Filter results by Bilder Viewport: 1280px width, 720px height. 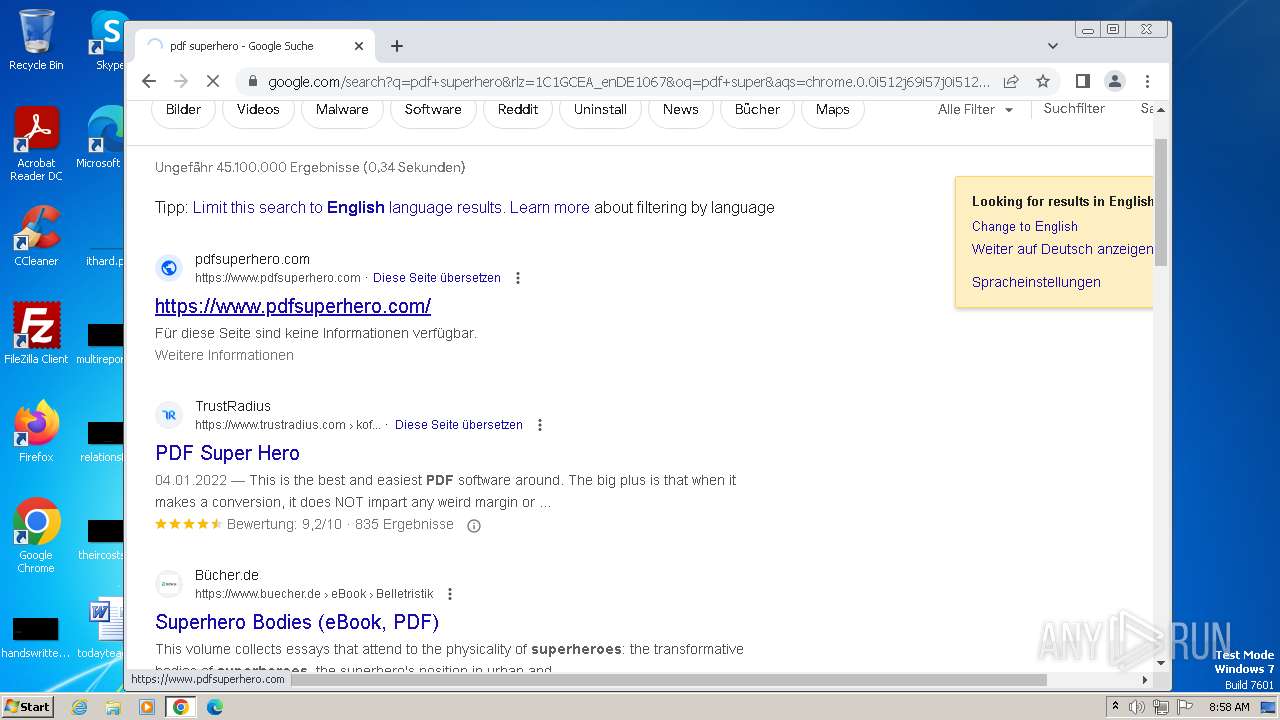point(183,110)
